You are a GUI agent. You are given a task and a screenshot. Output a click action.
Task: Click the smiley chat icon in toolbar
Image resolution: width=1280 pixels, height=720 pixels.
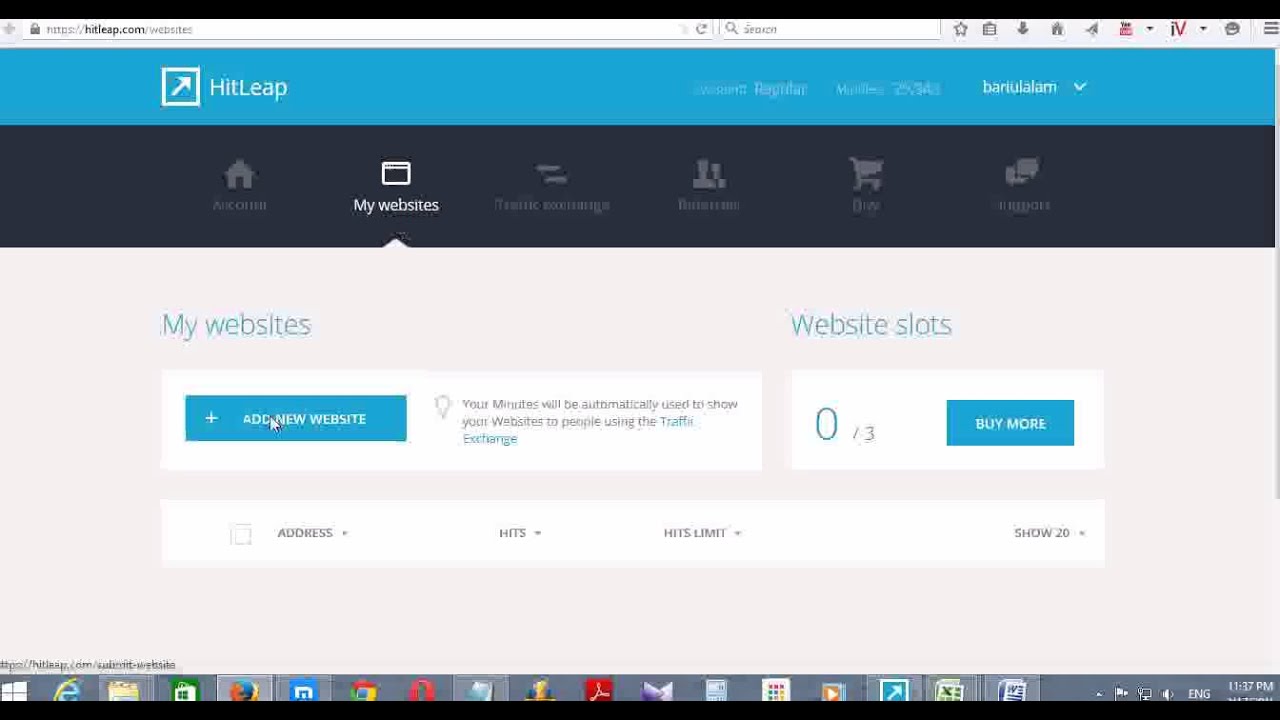1232,29
